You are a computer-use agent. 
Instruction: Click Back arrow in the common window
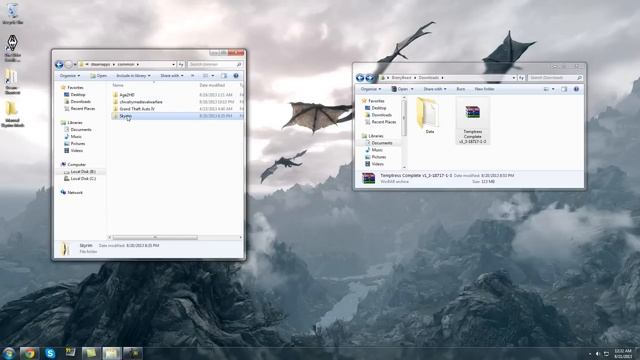point(59,64)
